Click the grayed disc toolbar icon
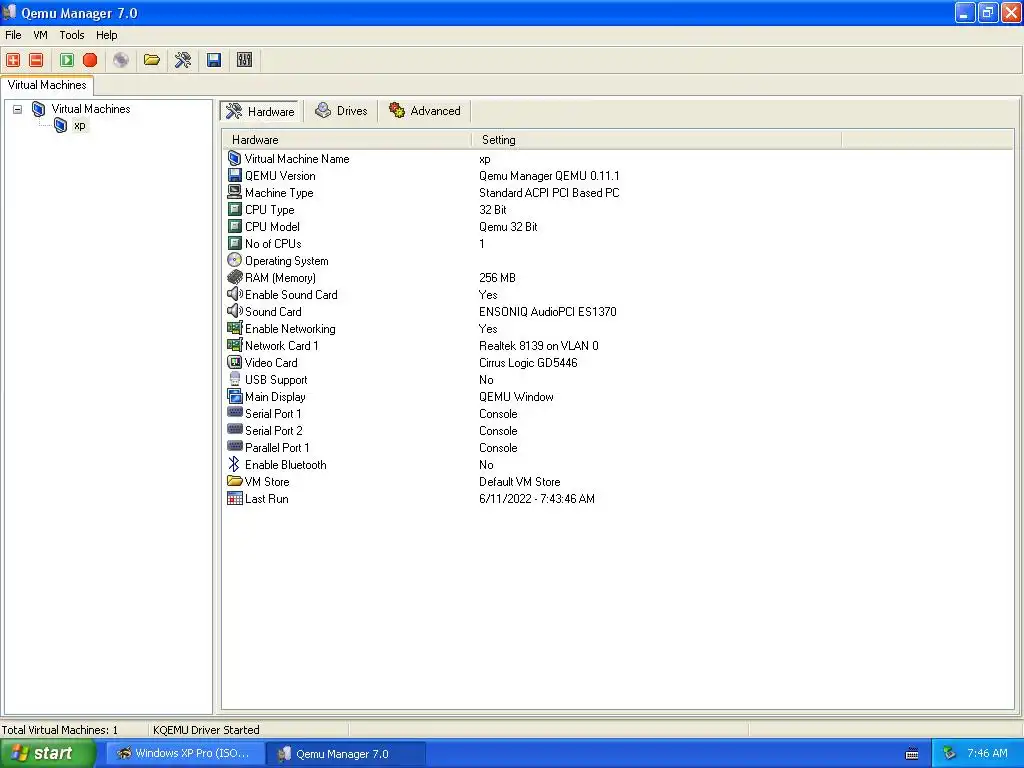 click(121, 60)
